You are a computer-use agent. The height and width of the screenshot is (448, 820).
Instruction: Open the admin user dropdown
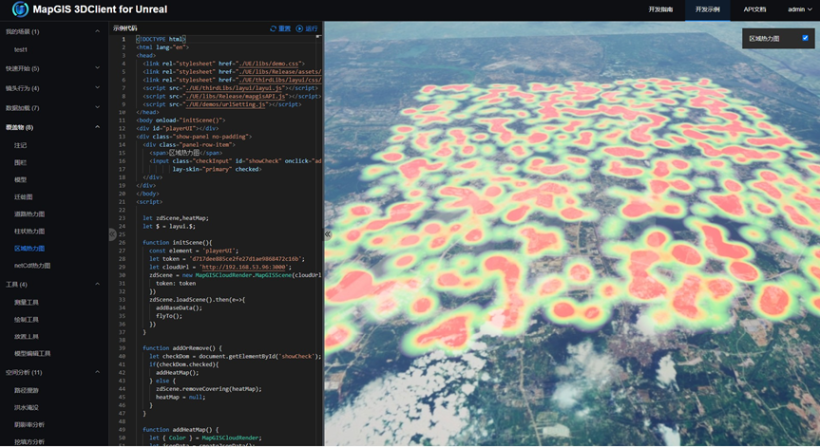click(800, 9)
